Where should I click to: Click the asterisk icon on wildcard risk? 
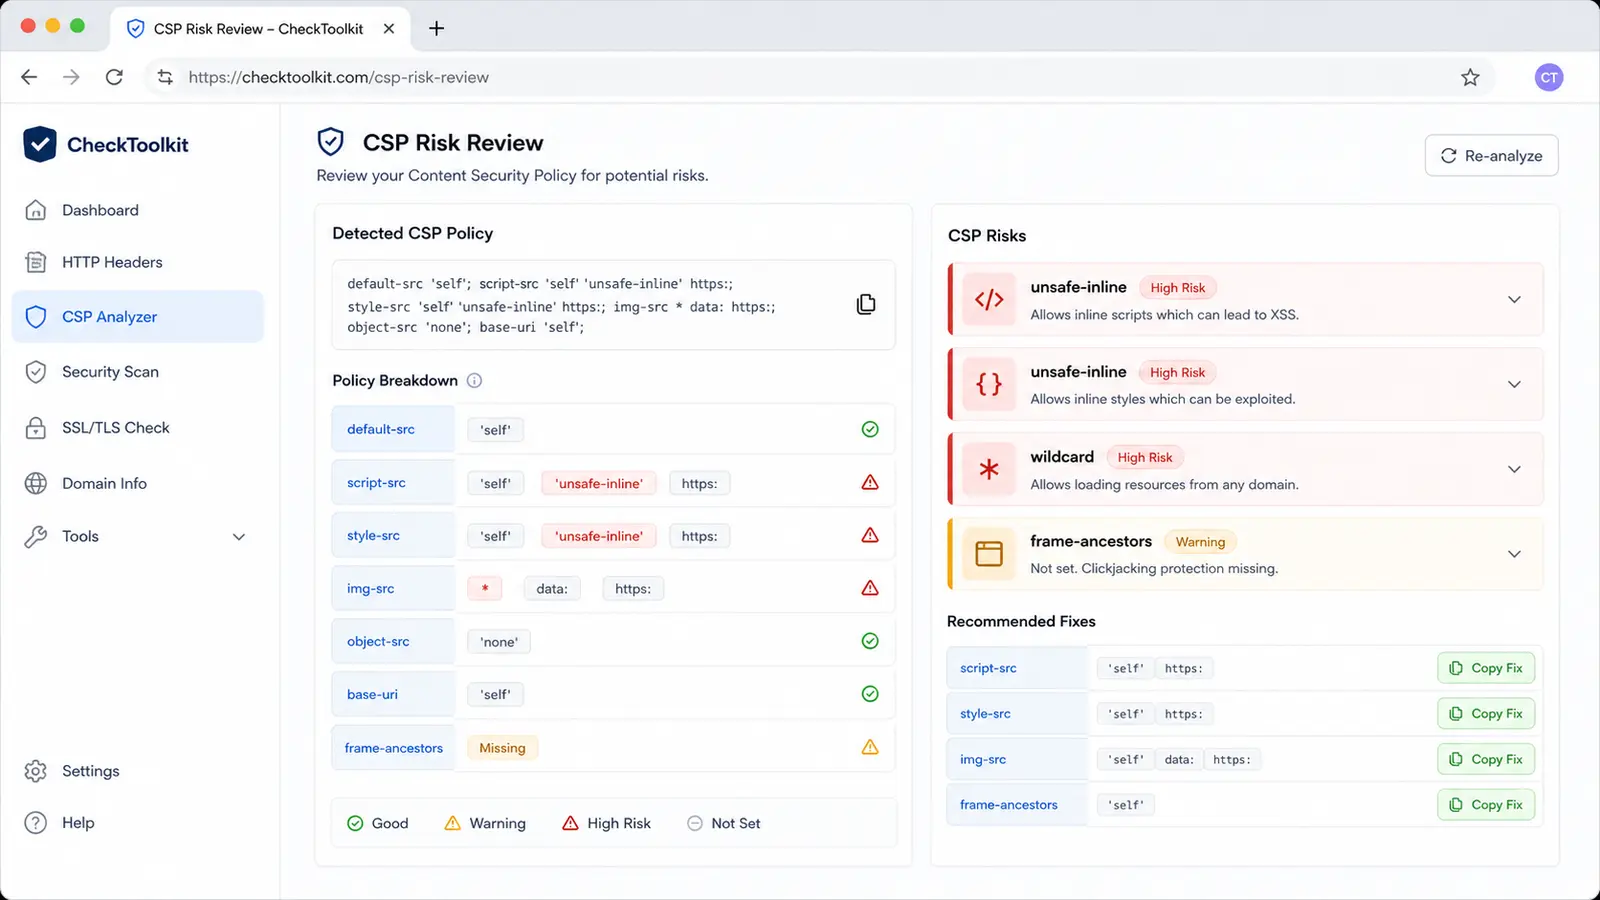989,469
